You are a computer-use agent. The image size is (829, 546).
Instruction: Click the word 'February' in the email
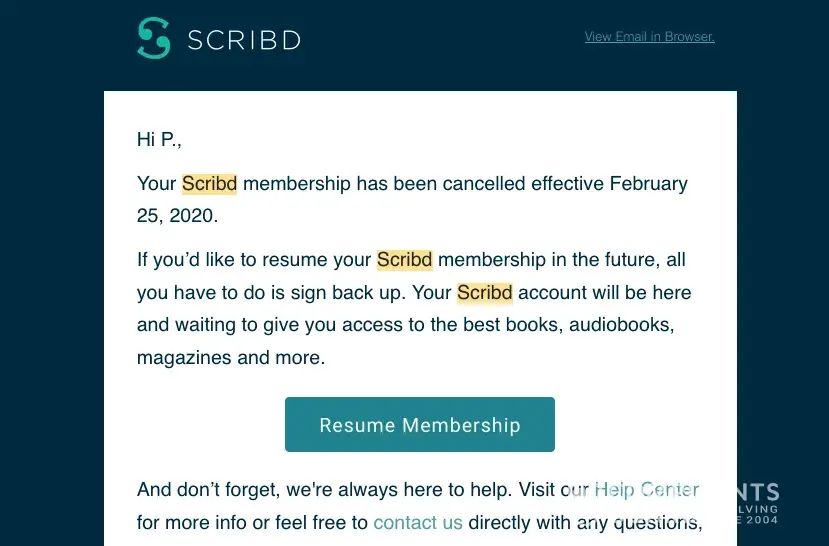coord(648,184)
